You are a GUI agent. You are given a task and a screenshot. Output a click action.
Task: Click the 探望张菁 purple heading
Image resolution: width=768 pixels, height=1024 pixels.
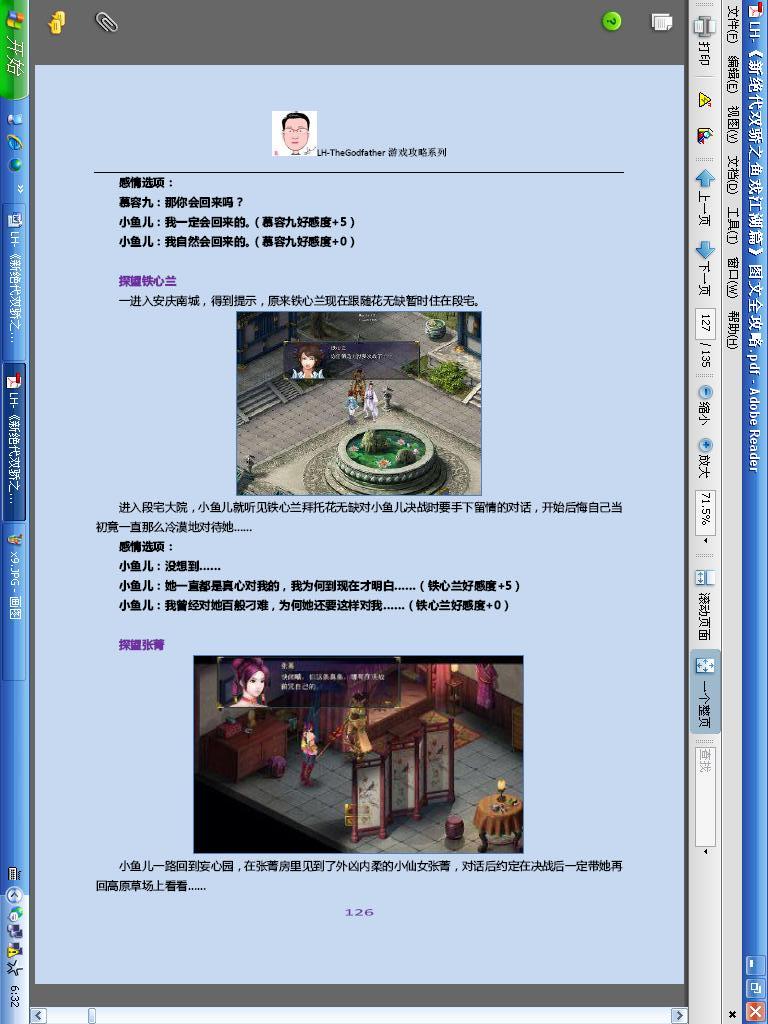141,645
